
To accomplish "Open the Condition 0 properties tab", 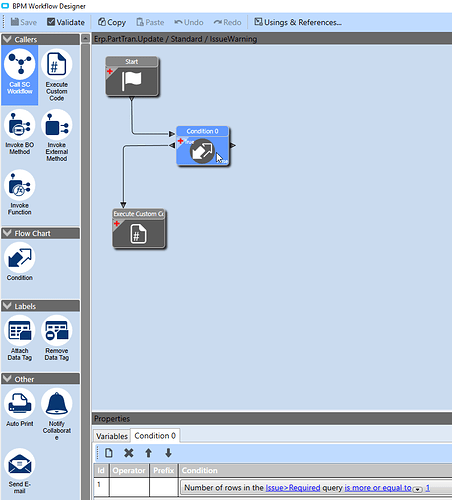I will (155, 436).
